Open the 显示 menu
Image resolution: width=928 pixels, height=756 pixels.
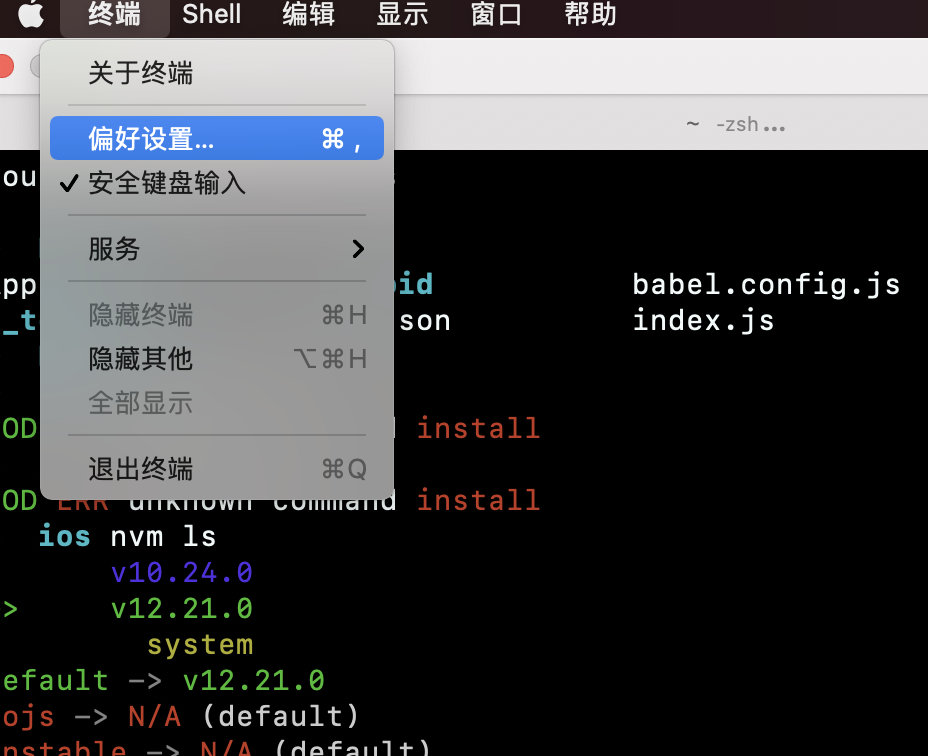402,14
